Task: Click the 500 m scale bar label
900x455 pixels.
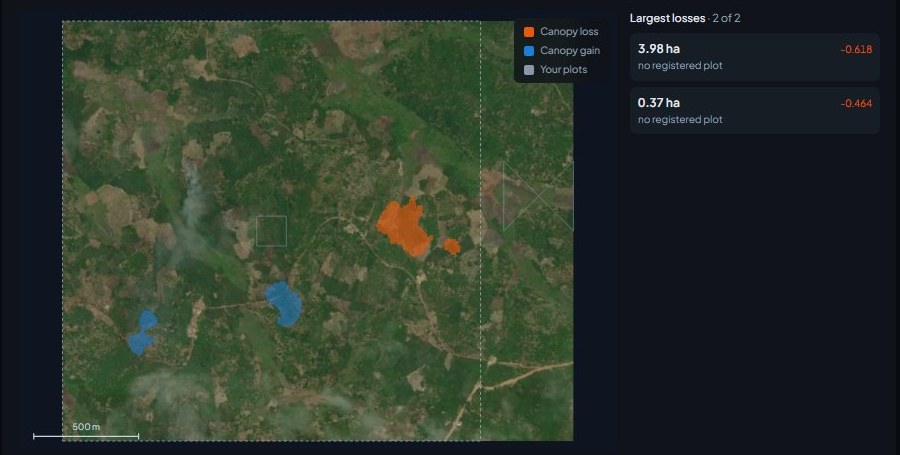Action: (x=86, y=427)
